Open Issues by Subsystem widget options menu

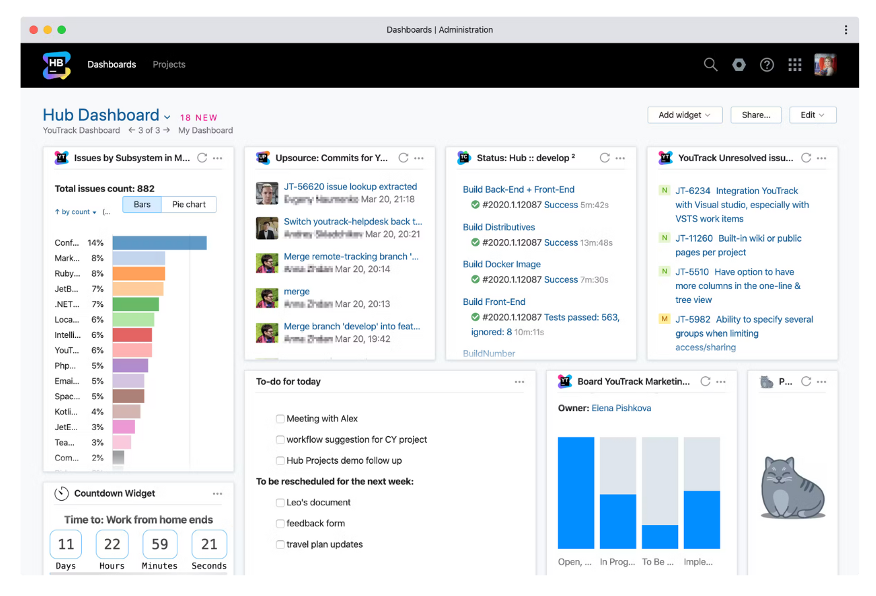[x=217, y=158]
